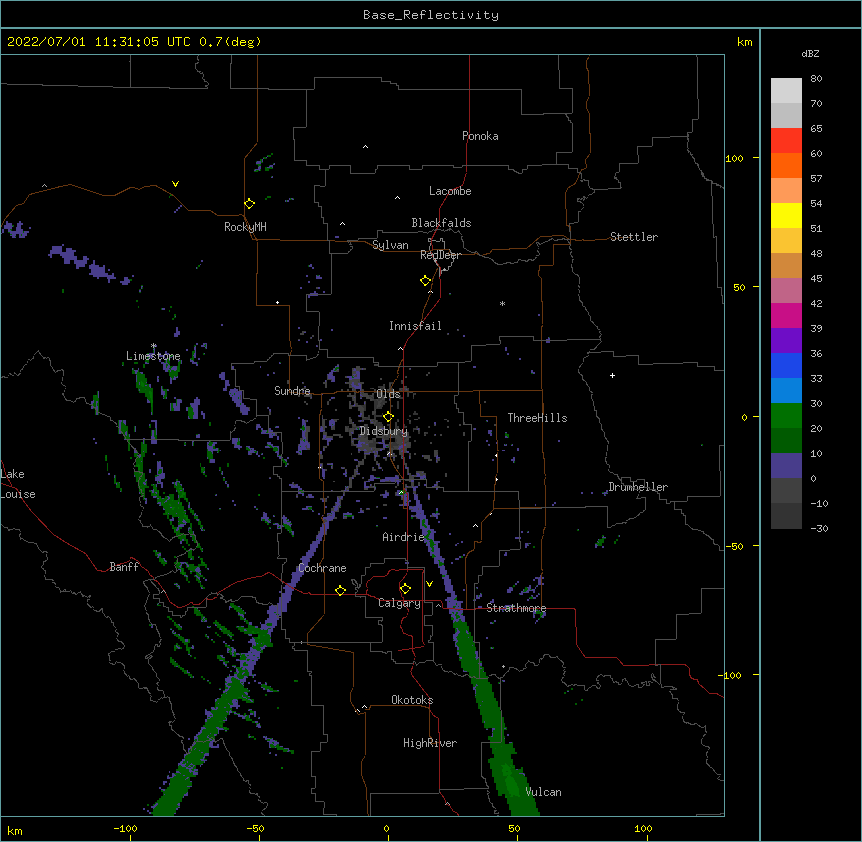Click the Banff label

(124, 567)
